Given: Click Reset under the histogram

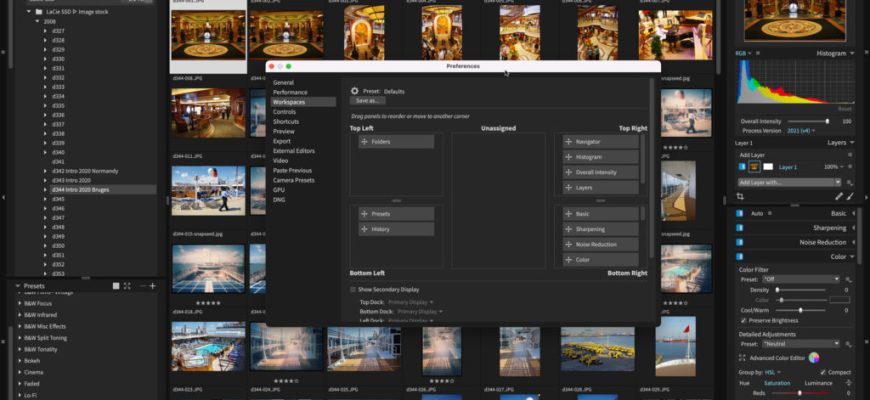Looking at the screenshot, I should [x=844, y=109].
